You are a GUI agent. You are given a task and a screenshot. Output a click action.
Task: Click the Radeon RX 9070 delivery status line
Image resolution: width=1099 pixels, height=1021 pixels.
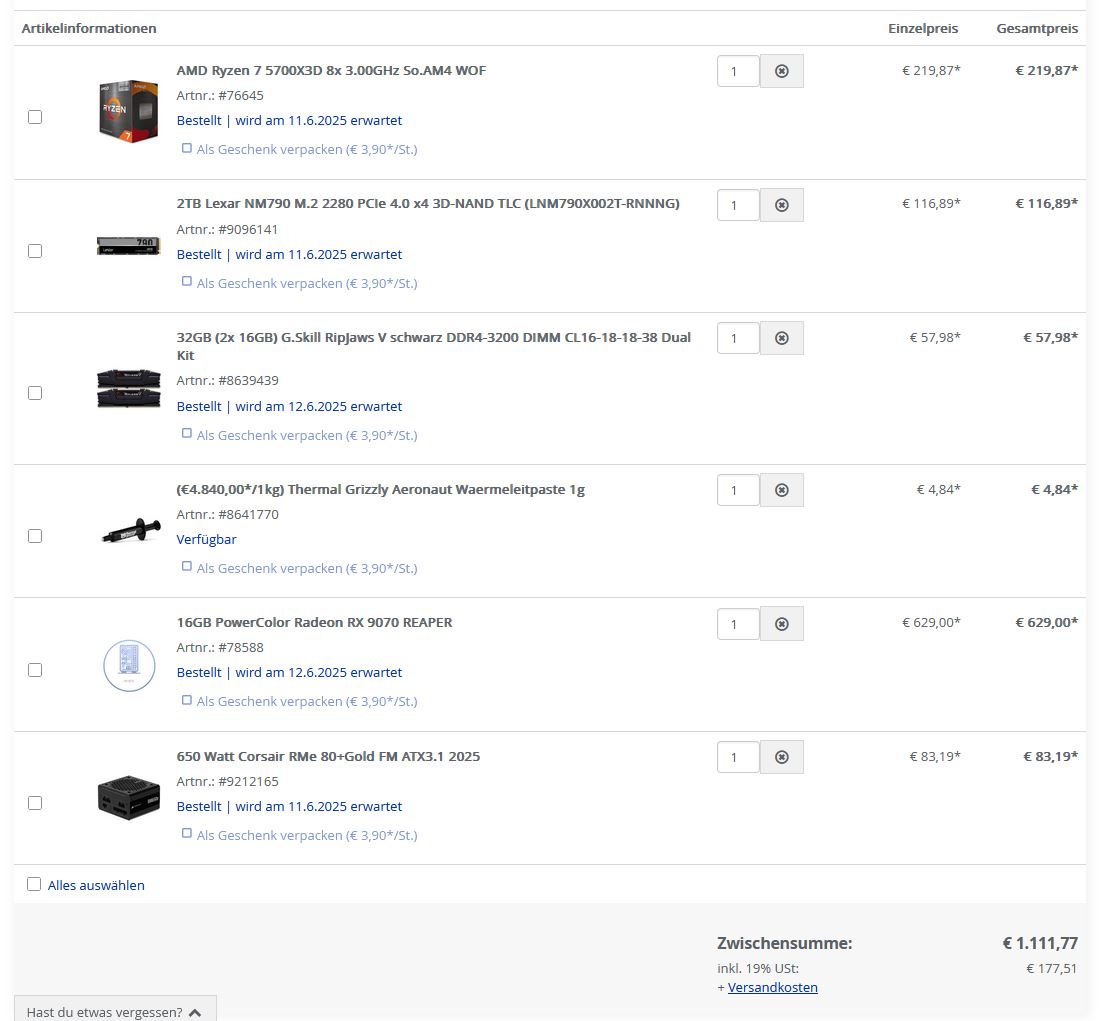click(x=289, y=673)
